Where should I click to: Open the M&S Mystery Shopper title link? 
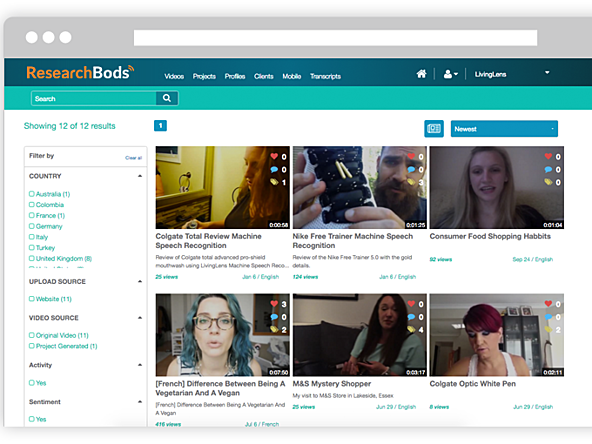[x=332, y=384]
